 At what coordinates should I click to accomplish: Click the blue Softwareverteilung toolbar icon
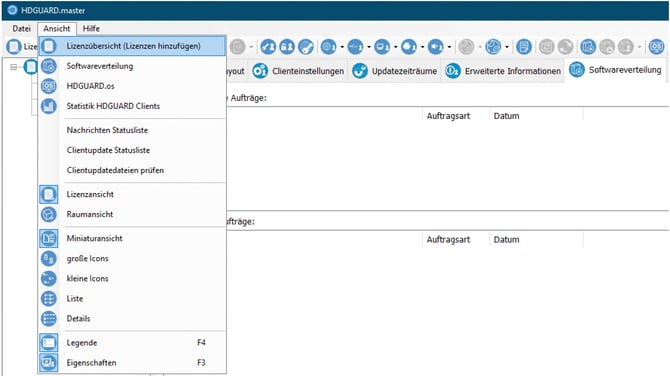coord(588,47)
